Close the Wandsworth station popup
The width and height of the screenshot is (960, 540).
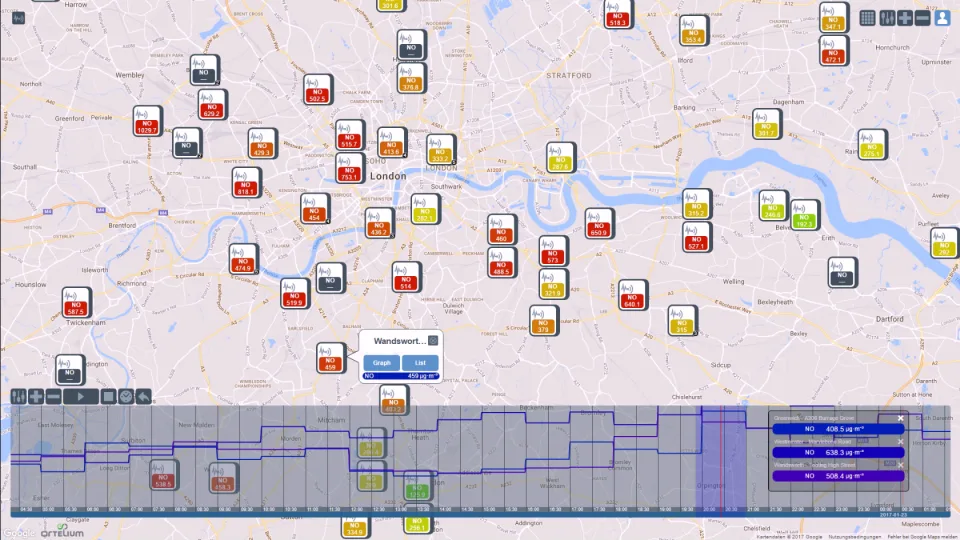(433, 340)
